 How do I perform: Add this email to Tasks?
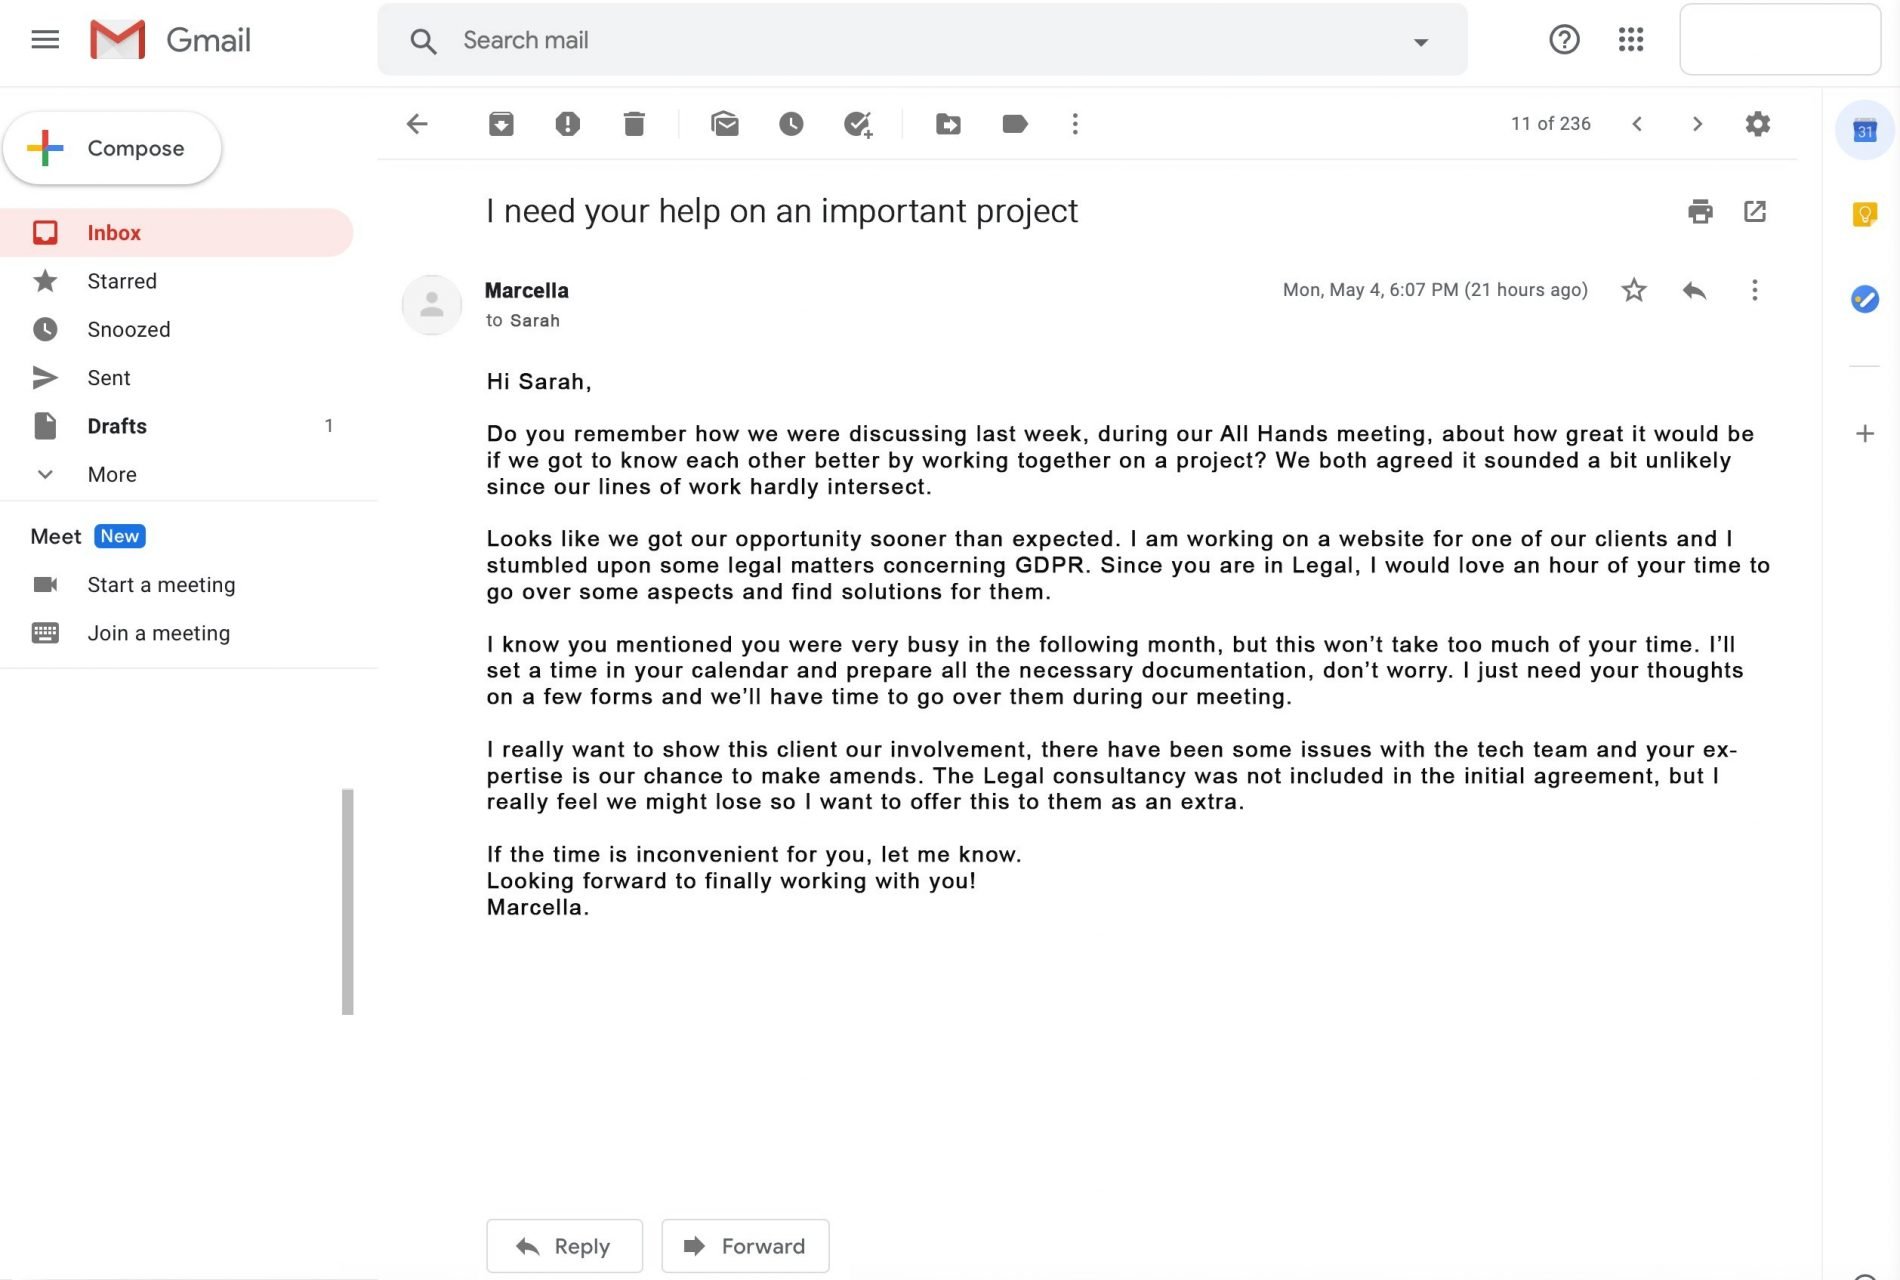coord(857,123)
